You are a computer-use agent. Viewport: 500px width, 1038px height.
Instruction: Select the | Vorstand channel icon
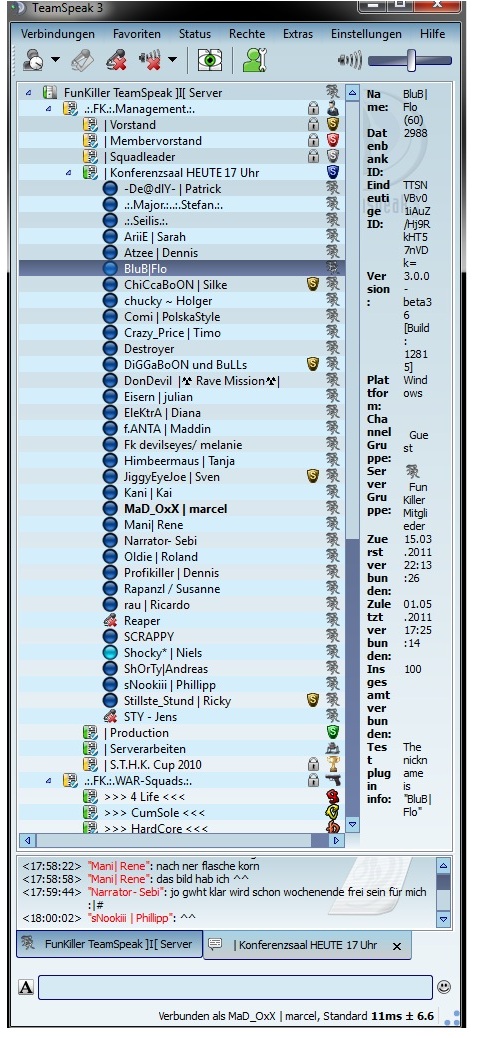coord(90,124)
